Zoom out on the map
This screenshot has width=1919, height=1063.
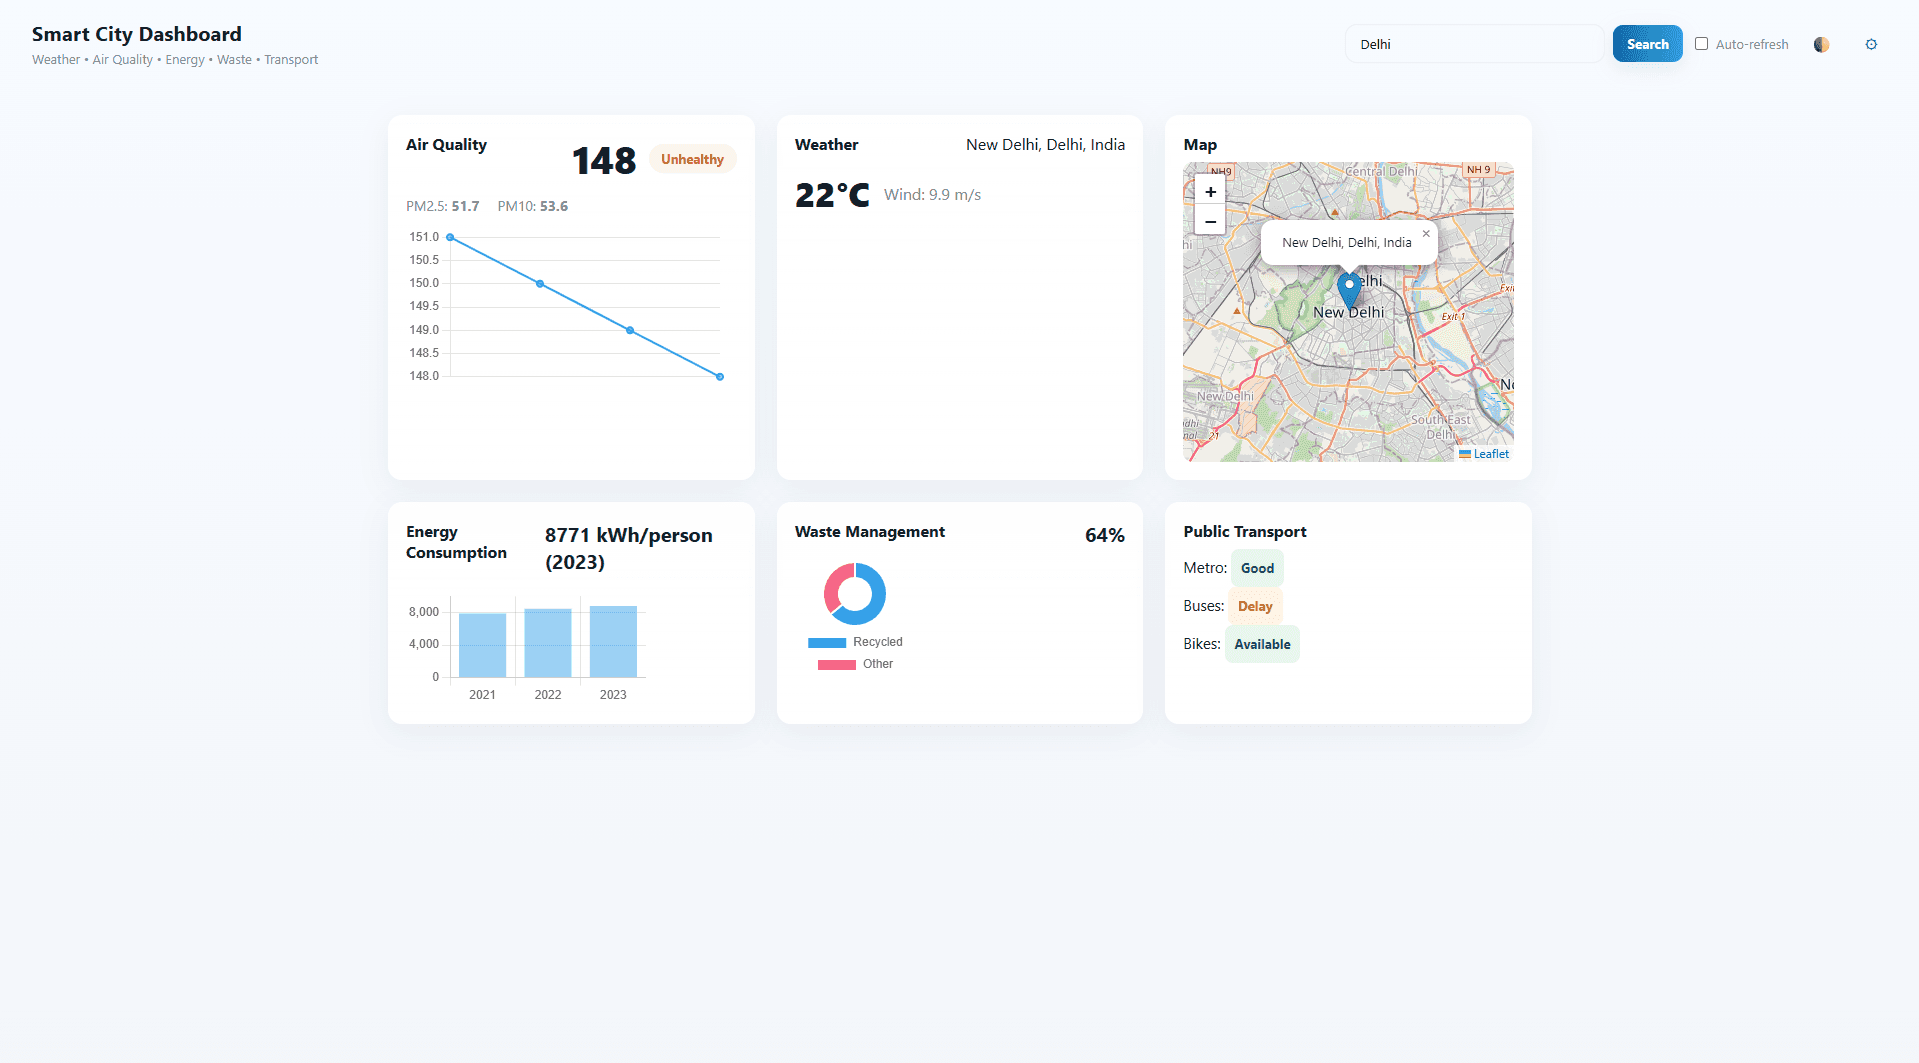(1210, 221)
